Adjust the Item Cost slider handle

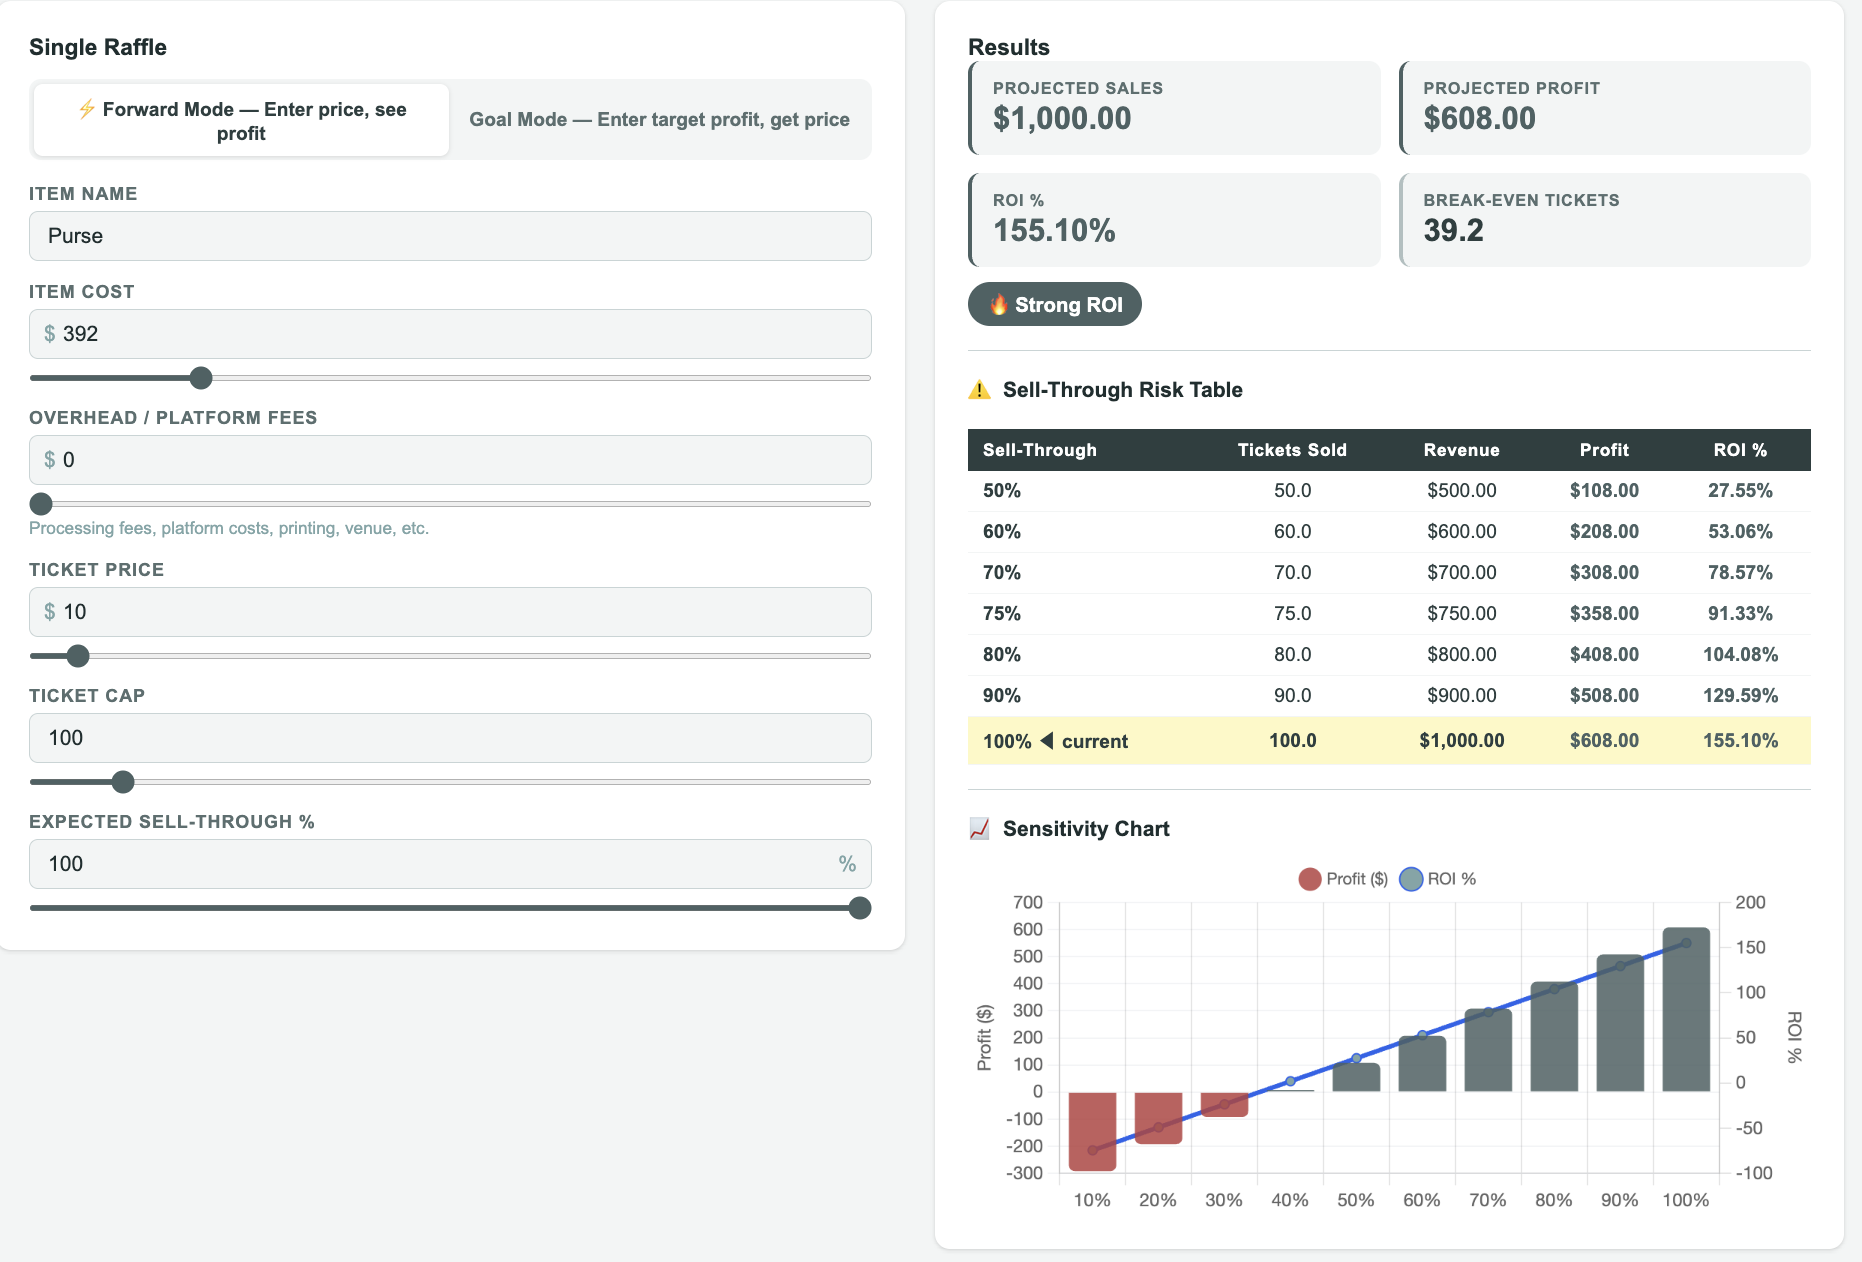coord(201,378)
